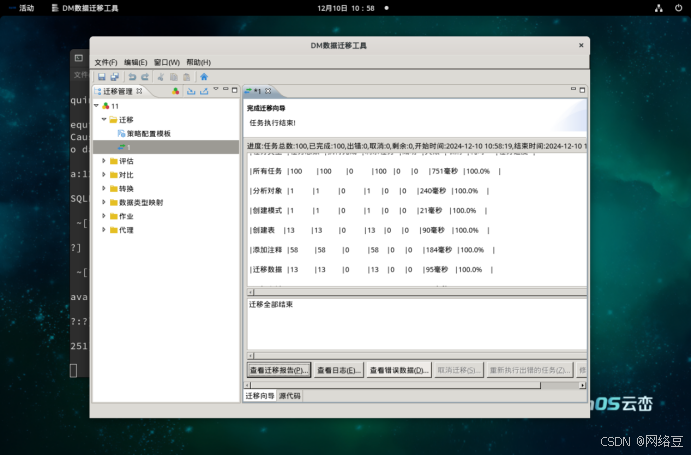Switch to the 源代码 bottom tab

[290, 396]
